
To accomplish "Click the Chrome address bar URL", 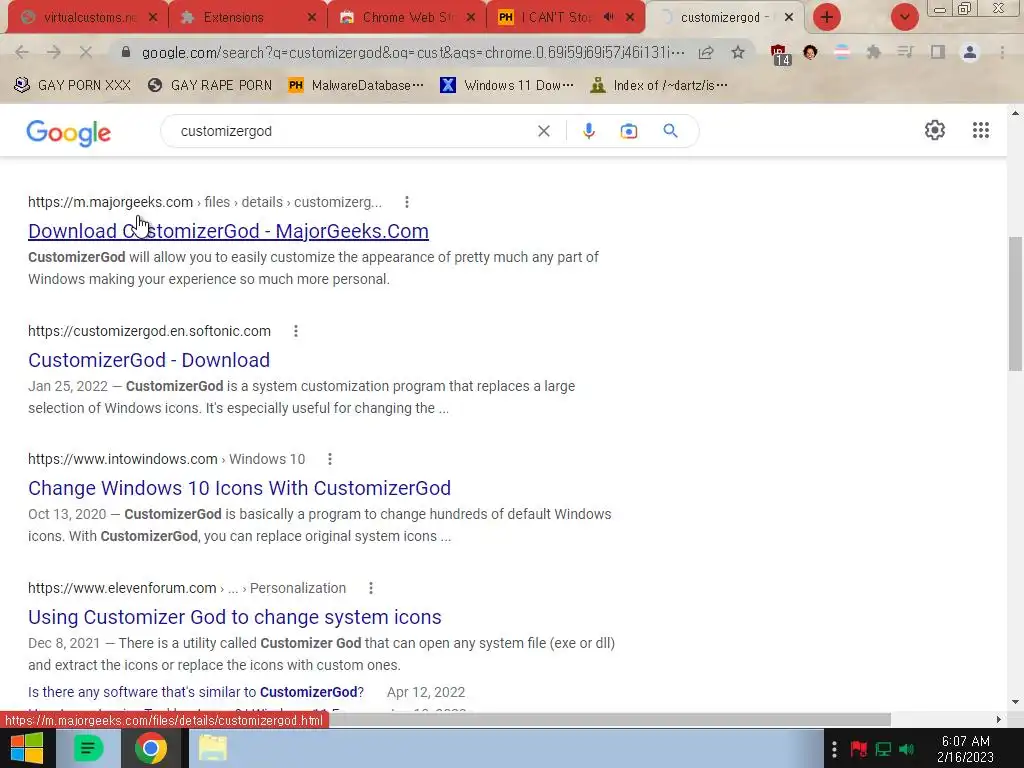I will pyautogui.click(x=413, y=52).
